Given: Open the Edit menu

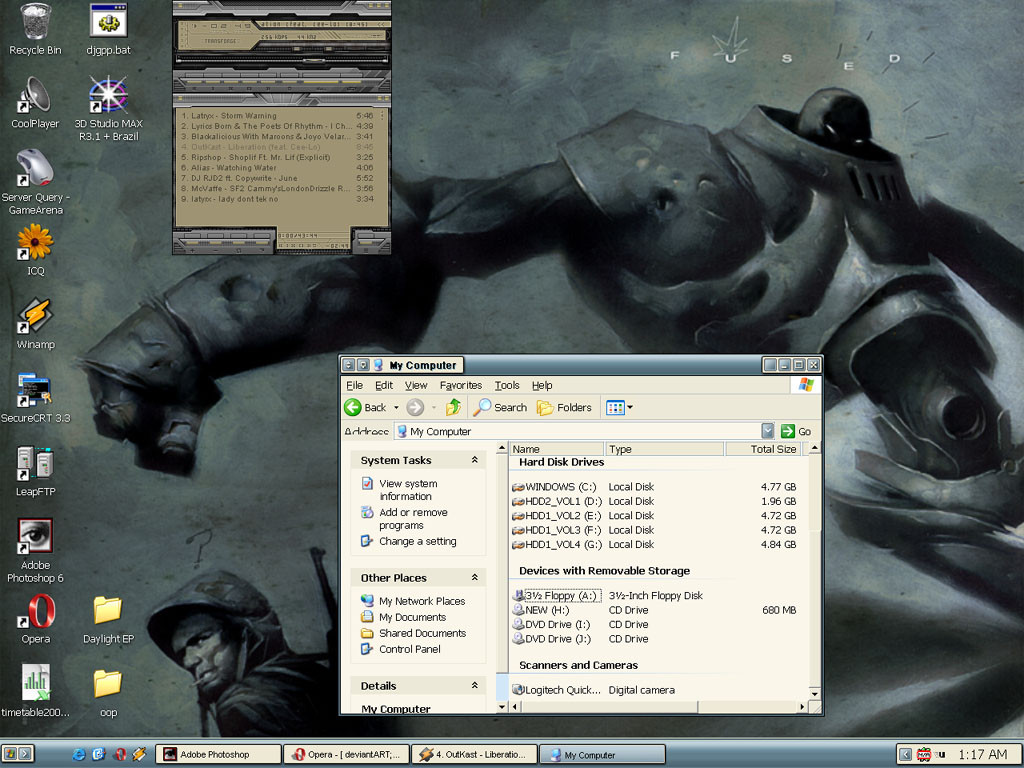Looking at the screenshot, I should [384, 385].
